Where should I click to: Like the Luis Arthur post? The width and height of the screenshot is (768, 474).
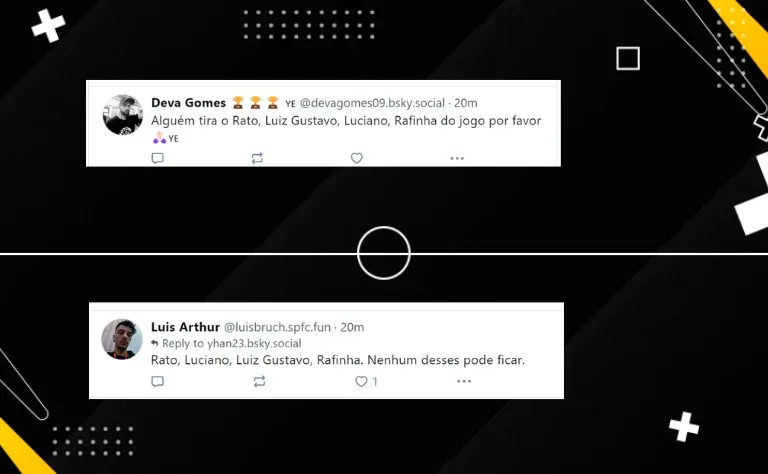(361, 381)
